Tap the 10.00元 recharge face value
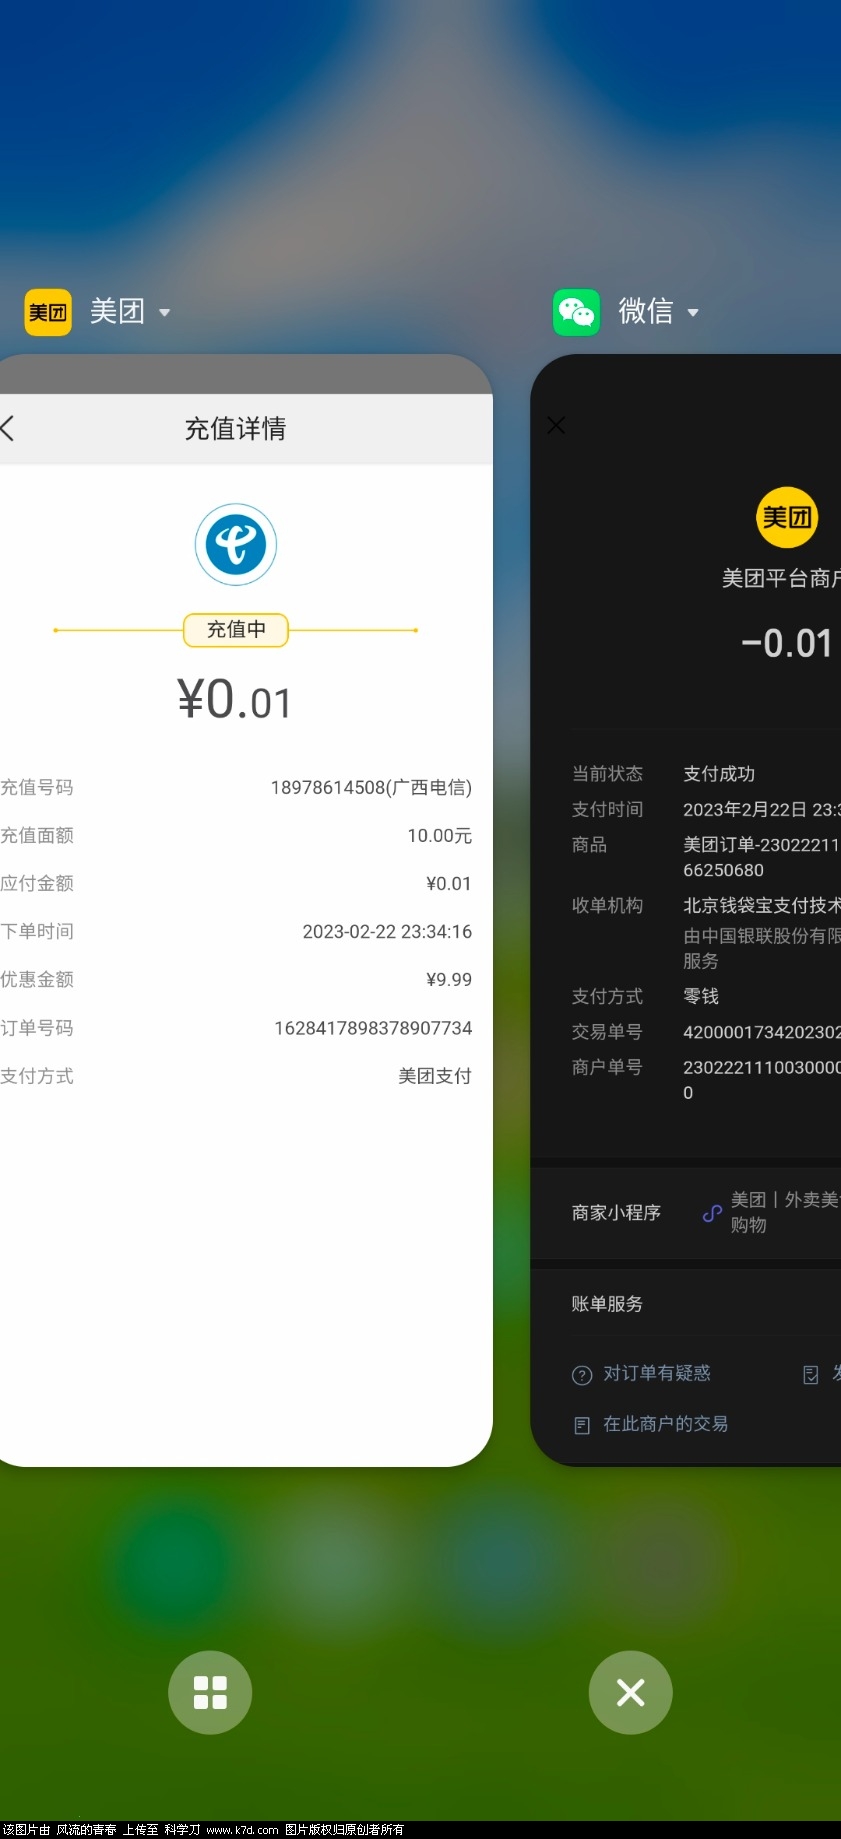This screenshot has width=841, height=1839. click(439, 836)
